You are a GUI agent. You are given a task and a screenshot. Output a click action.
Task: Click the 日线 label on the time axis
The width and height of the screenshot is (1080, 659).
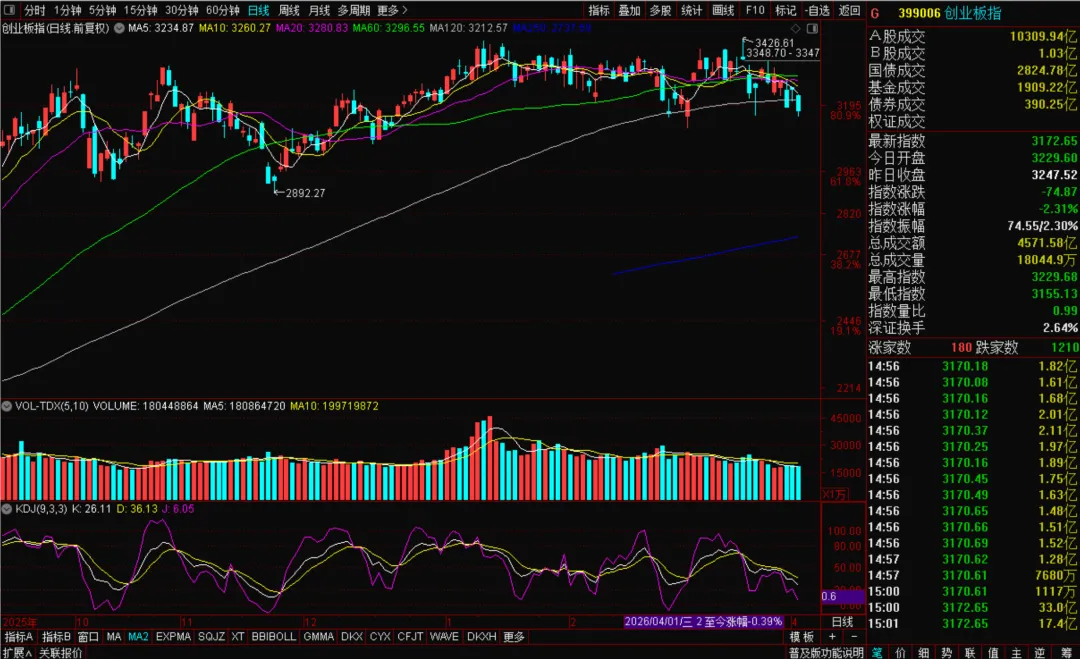pyautogui.click(x=842, y=621)
